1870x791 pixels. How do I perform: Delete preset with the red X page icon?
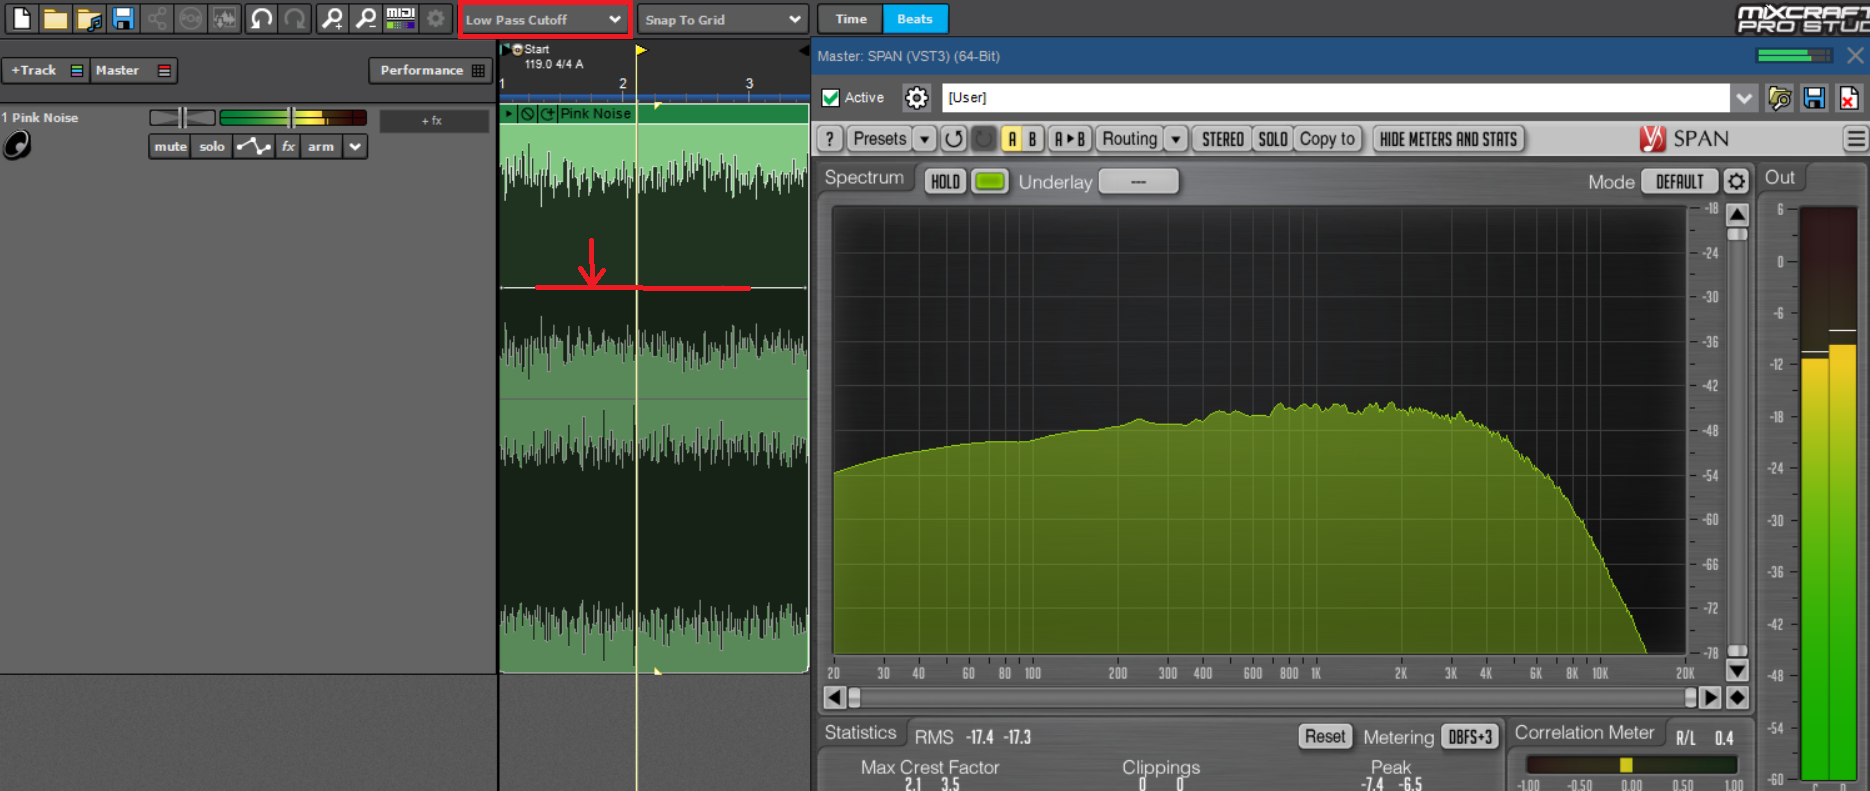coord(1848,97)
